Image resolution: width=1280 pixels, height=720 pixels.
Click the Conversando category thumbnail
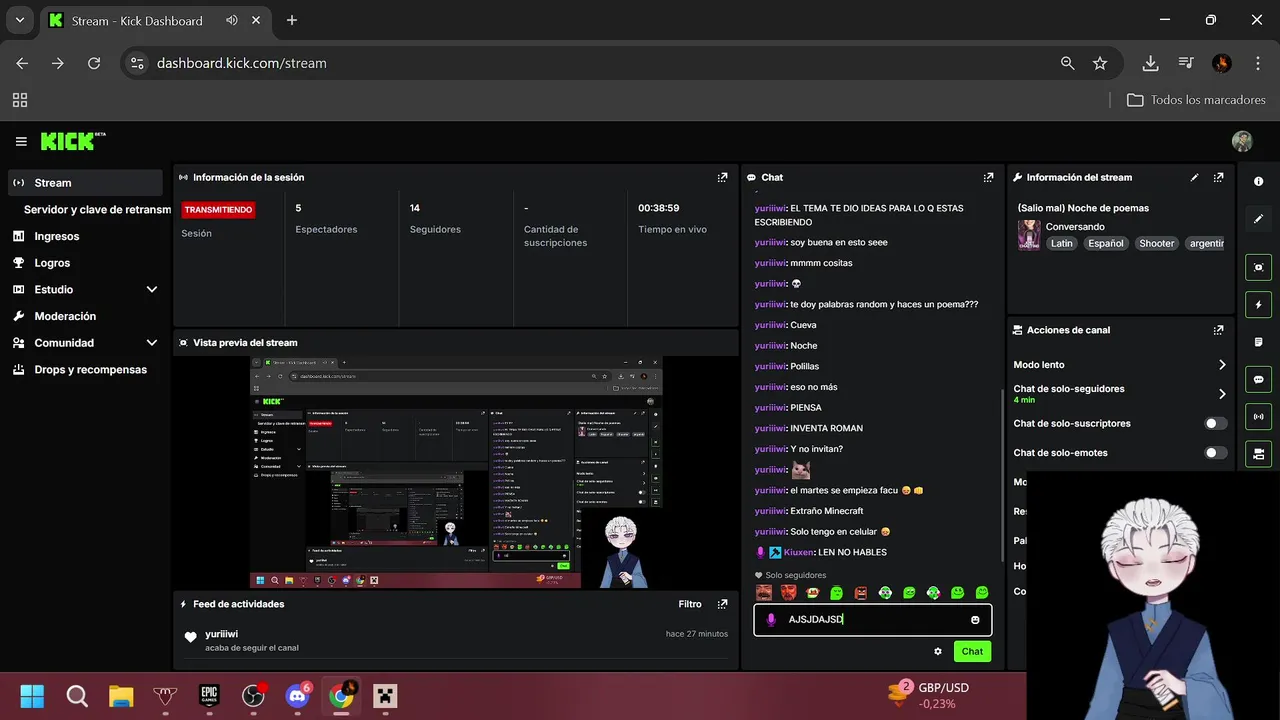pyautogui.click(x=1029, y=235)
